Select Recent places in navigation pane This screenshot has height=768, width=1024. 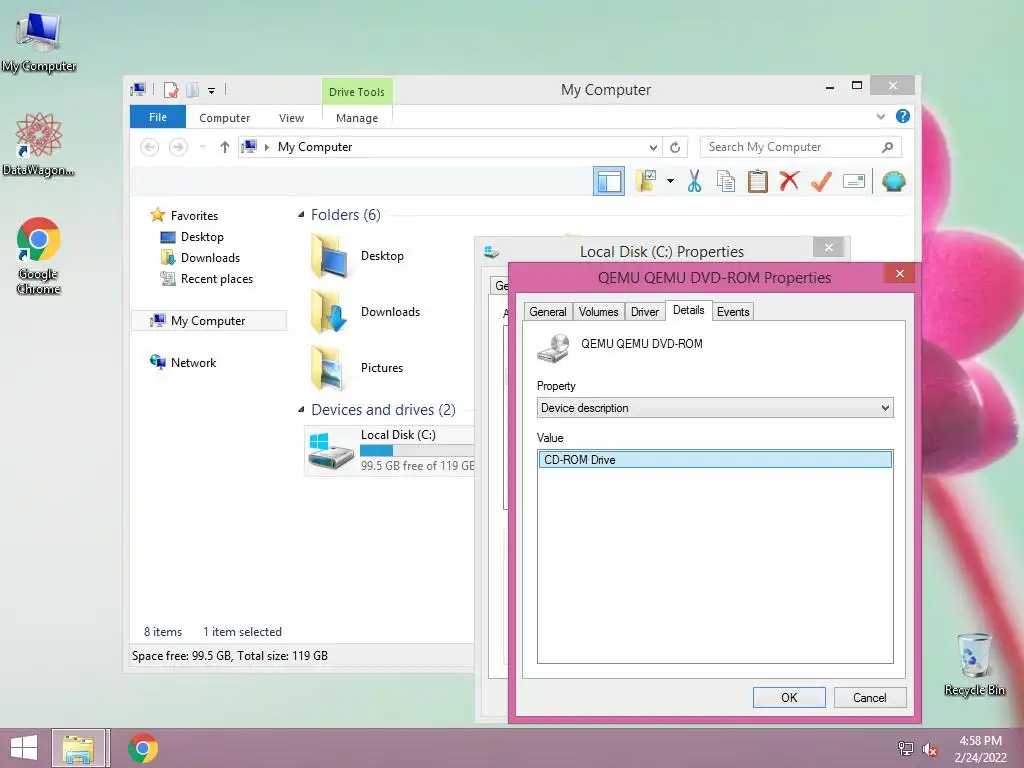click(x=216, y=279)
